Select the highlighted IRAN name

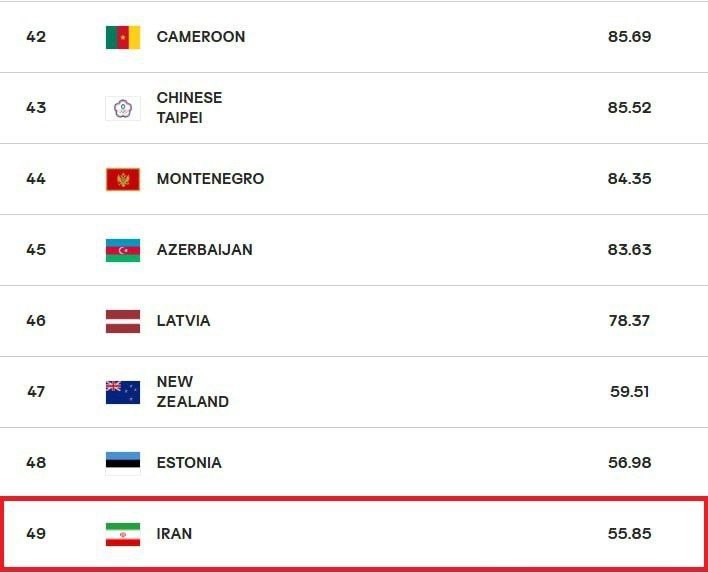[174, 534]
